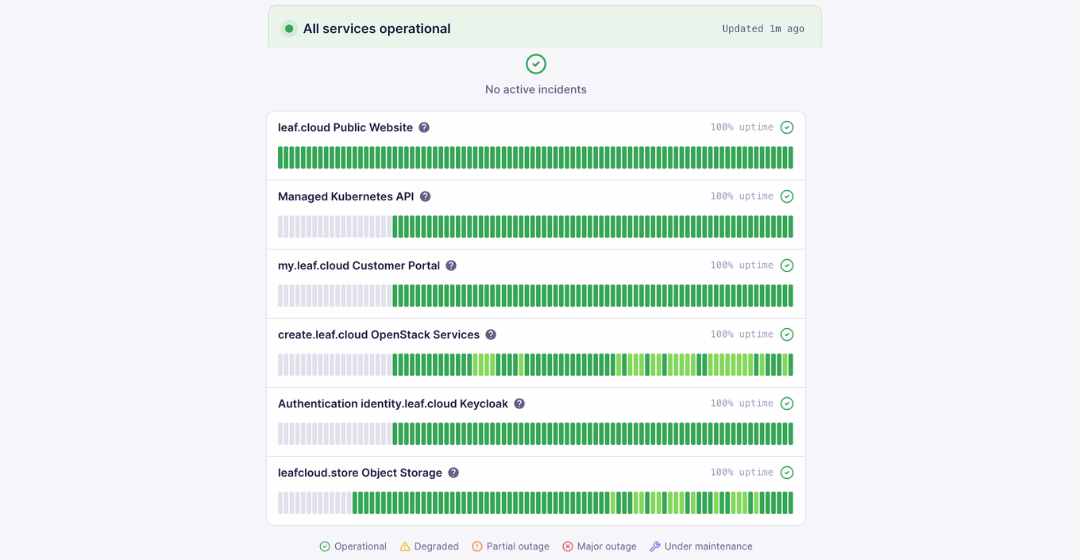Screen dimensions: 1080x560
Task: Click operational checkmark in Managed Kubernetes API row
Action: [x=787, y=196]
